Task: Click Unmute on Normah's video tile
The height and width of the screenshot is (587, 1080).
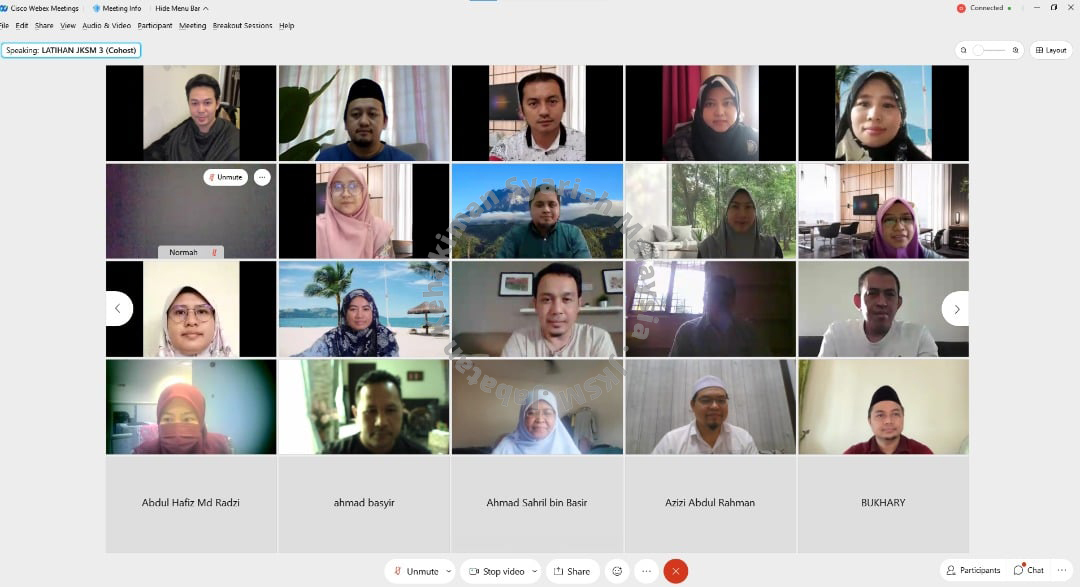Action: coord(226,177)
